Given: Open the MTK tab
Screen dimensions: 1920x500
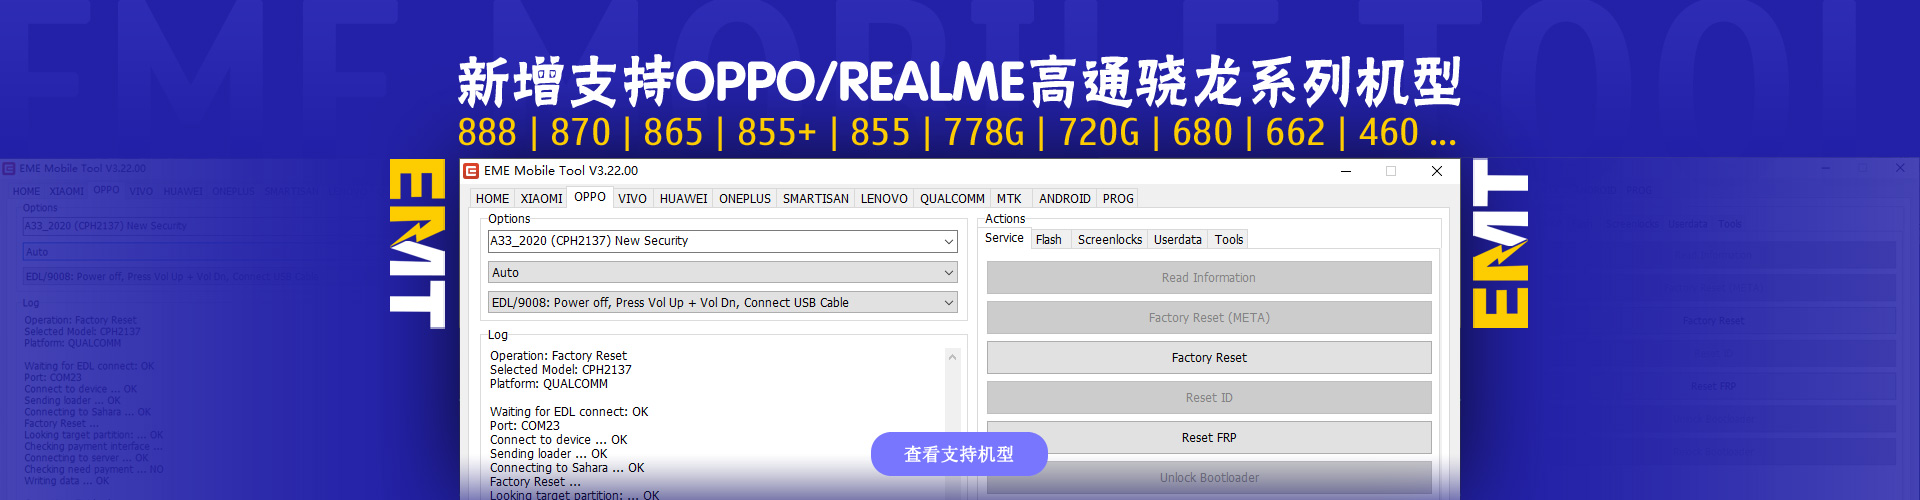Looking at the screenshot, I should pos(1009,199).
